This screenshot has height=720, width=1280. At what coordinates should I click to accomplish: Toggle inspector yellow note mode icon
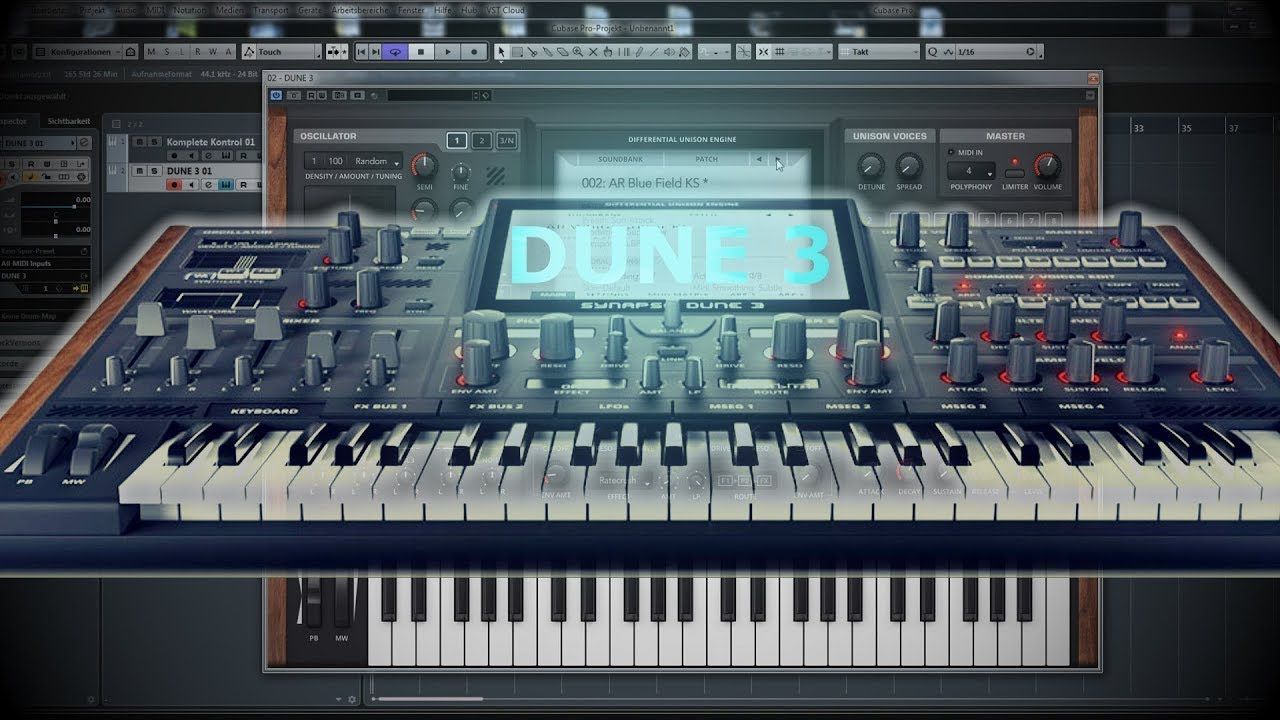pyautogui.click(x=31, y=177)
